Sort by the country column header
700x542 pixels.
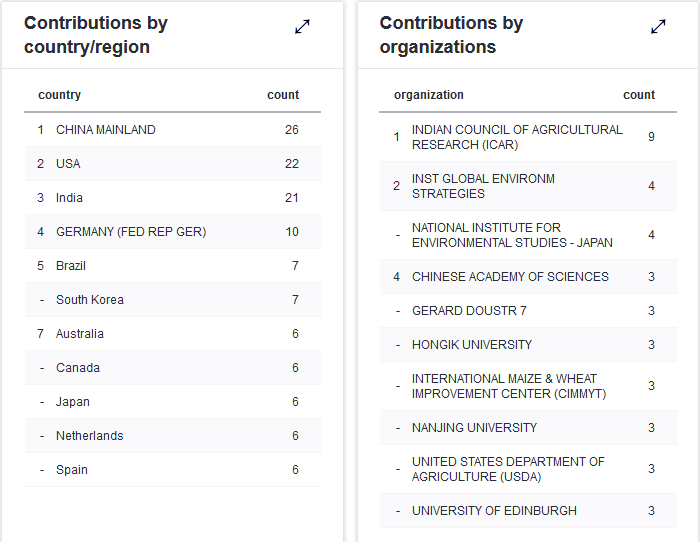tap(60, 95)
